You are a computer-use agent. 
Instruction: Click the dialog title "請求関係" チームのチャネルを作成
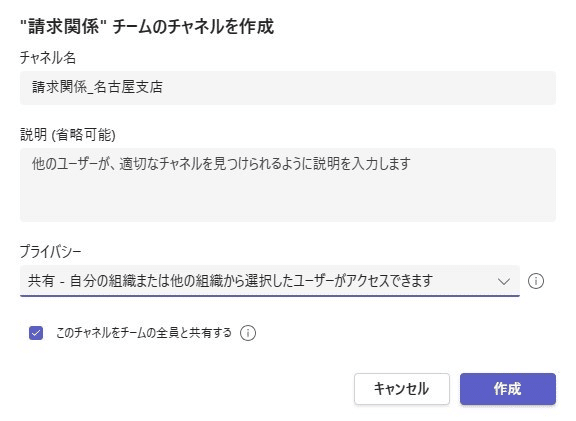[x=147, y=27]
